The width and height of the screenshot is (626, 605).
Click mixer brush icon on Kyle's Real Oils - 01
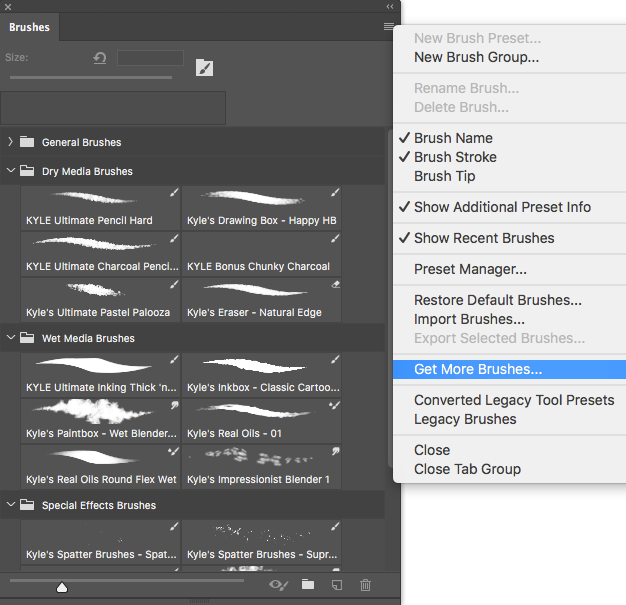(x=334, y=405)
